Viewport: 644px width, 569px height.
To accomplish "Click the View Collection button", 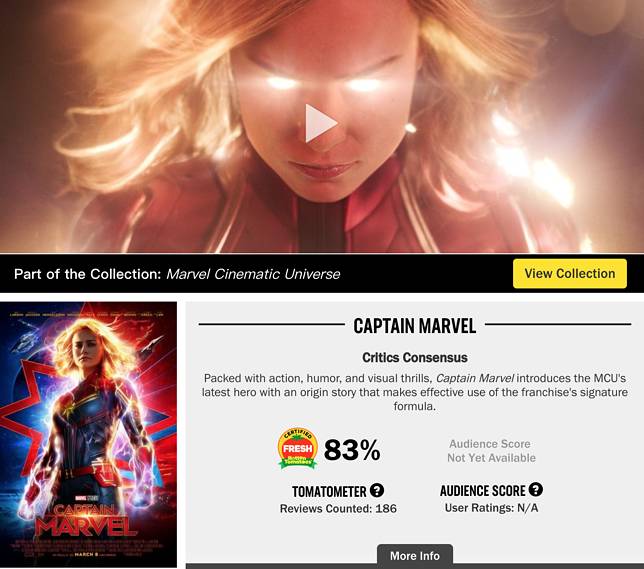I will [x=570, y=274].
